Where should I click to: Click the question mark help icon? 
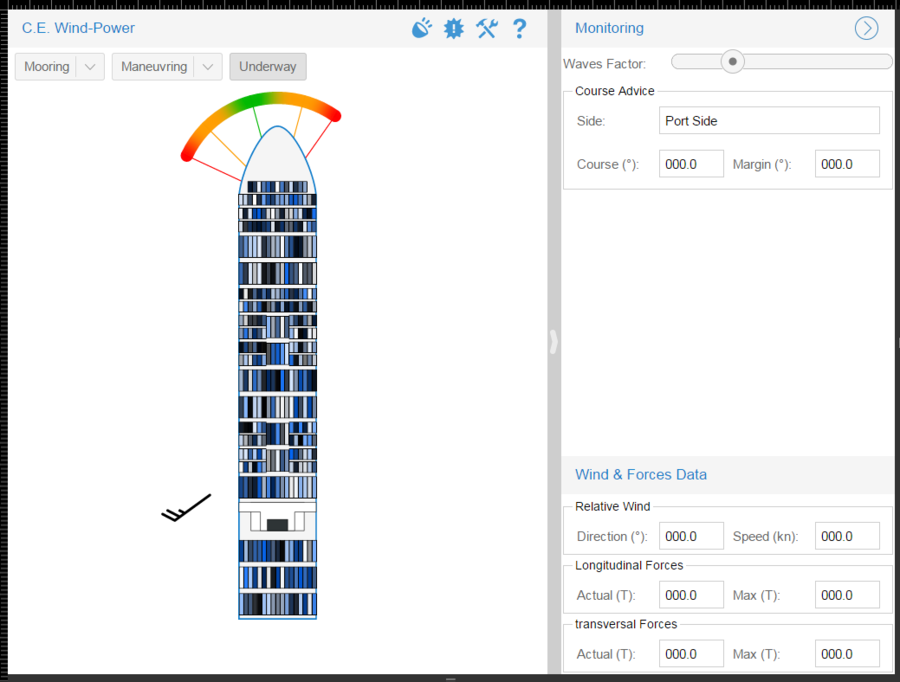pos(519,28)
